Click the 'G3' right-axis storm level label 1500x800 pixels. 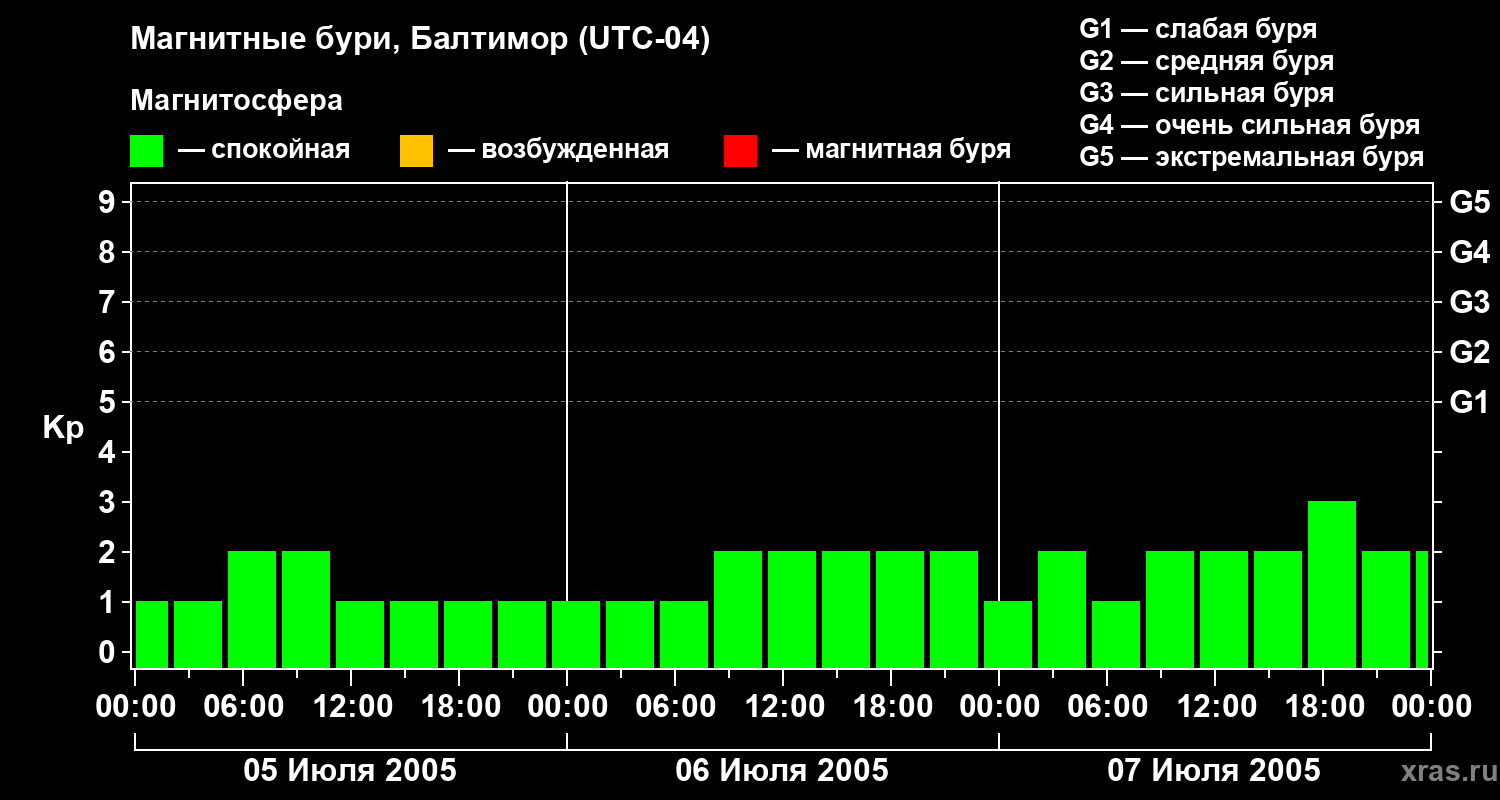point(1469,302)
